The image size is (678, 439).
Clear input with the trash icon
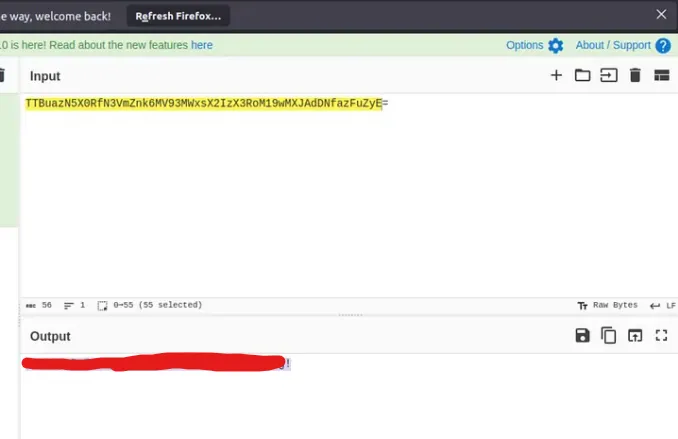(x=635, y=76)
